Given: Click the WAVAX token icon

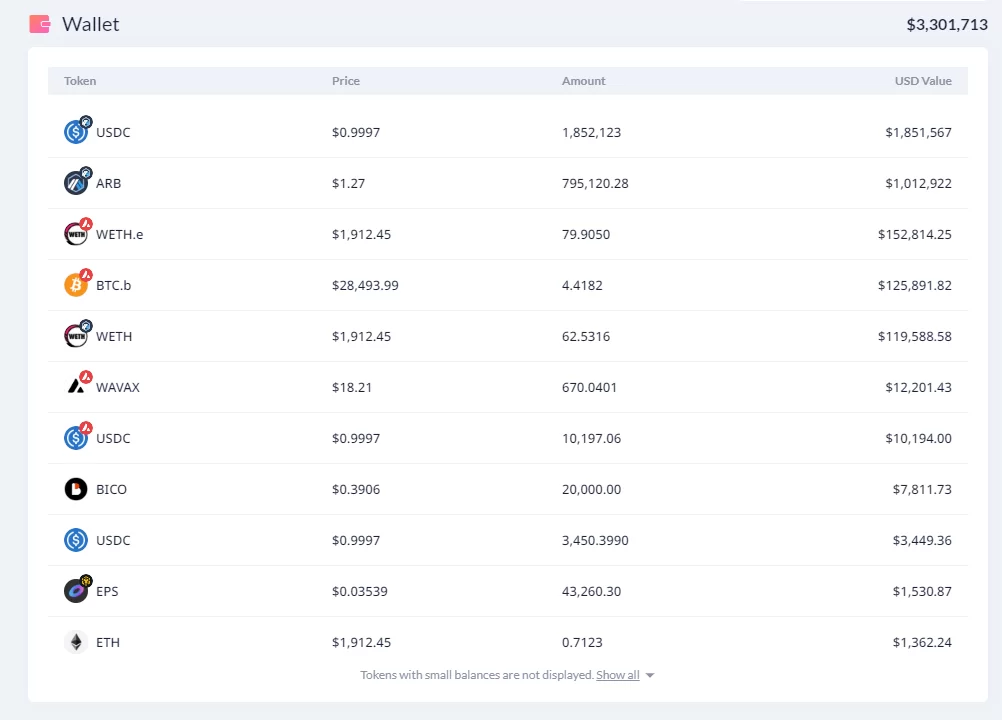Looking at the screenshot, I should pyautogui.click(x=76, y=387).
